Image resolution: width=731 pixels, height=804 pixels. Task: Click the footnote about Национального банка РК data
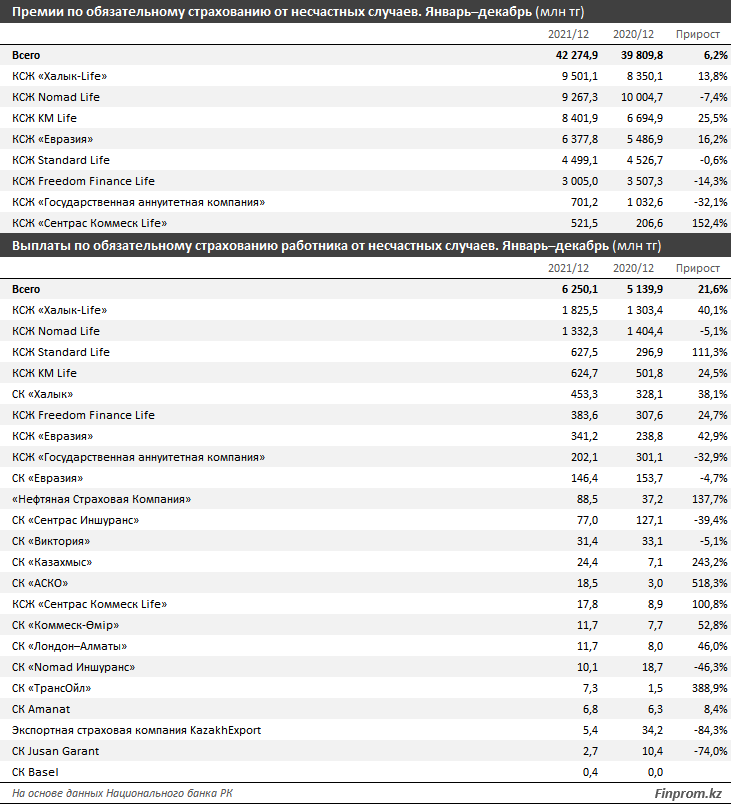pyautogui.click(x=123, y=793)
